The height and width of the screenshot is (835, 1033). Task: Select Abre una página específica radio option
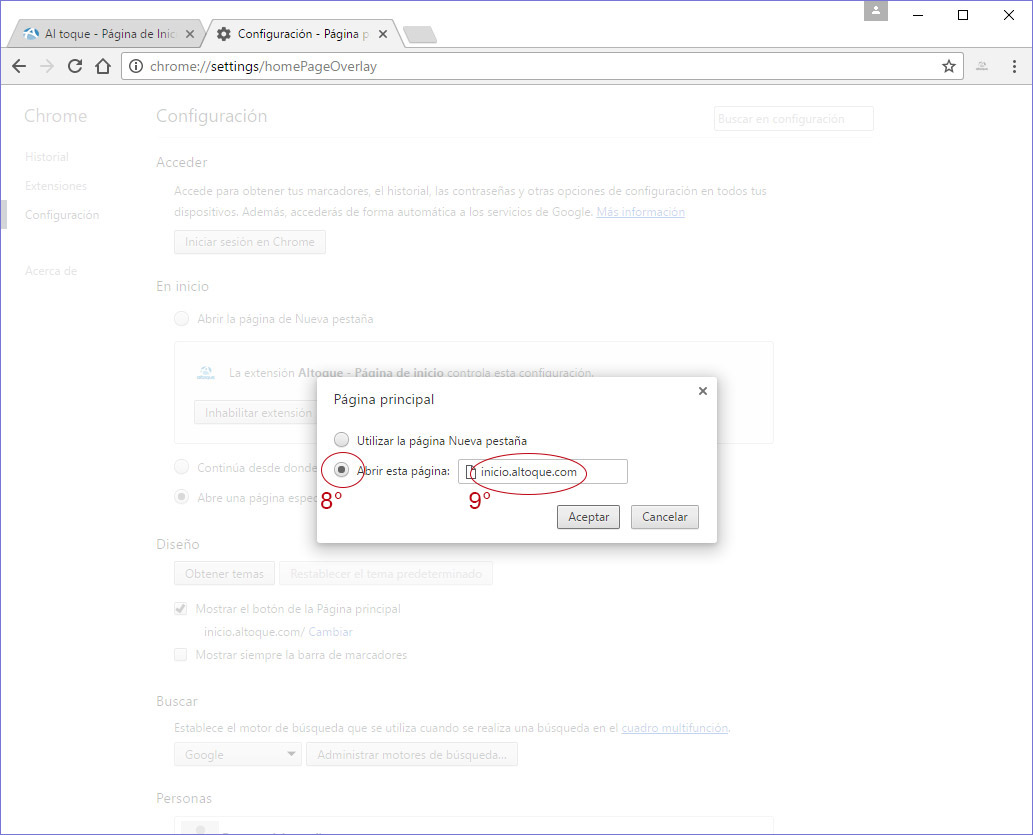pyautogui.click(x=181, y=497)
